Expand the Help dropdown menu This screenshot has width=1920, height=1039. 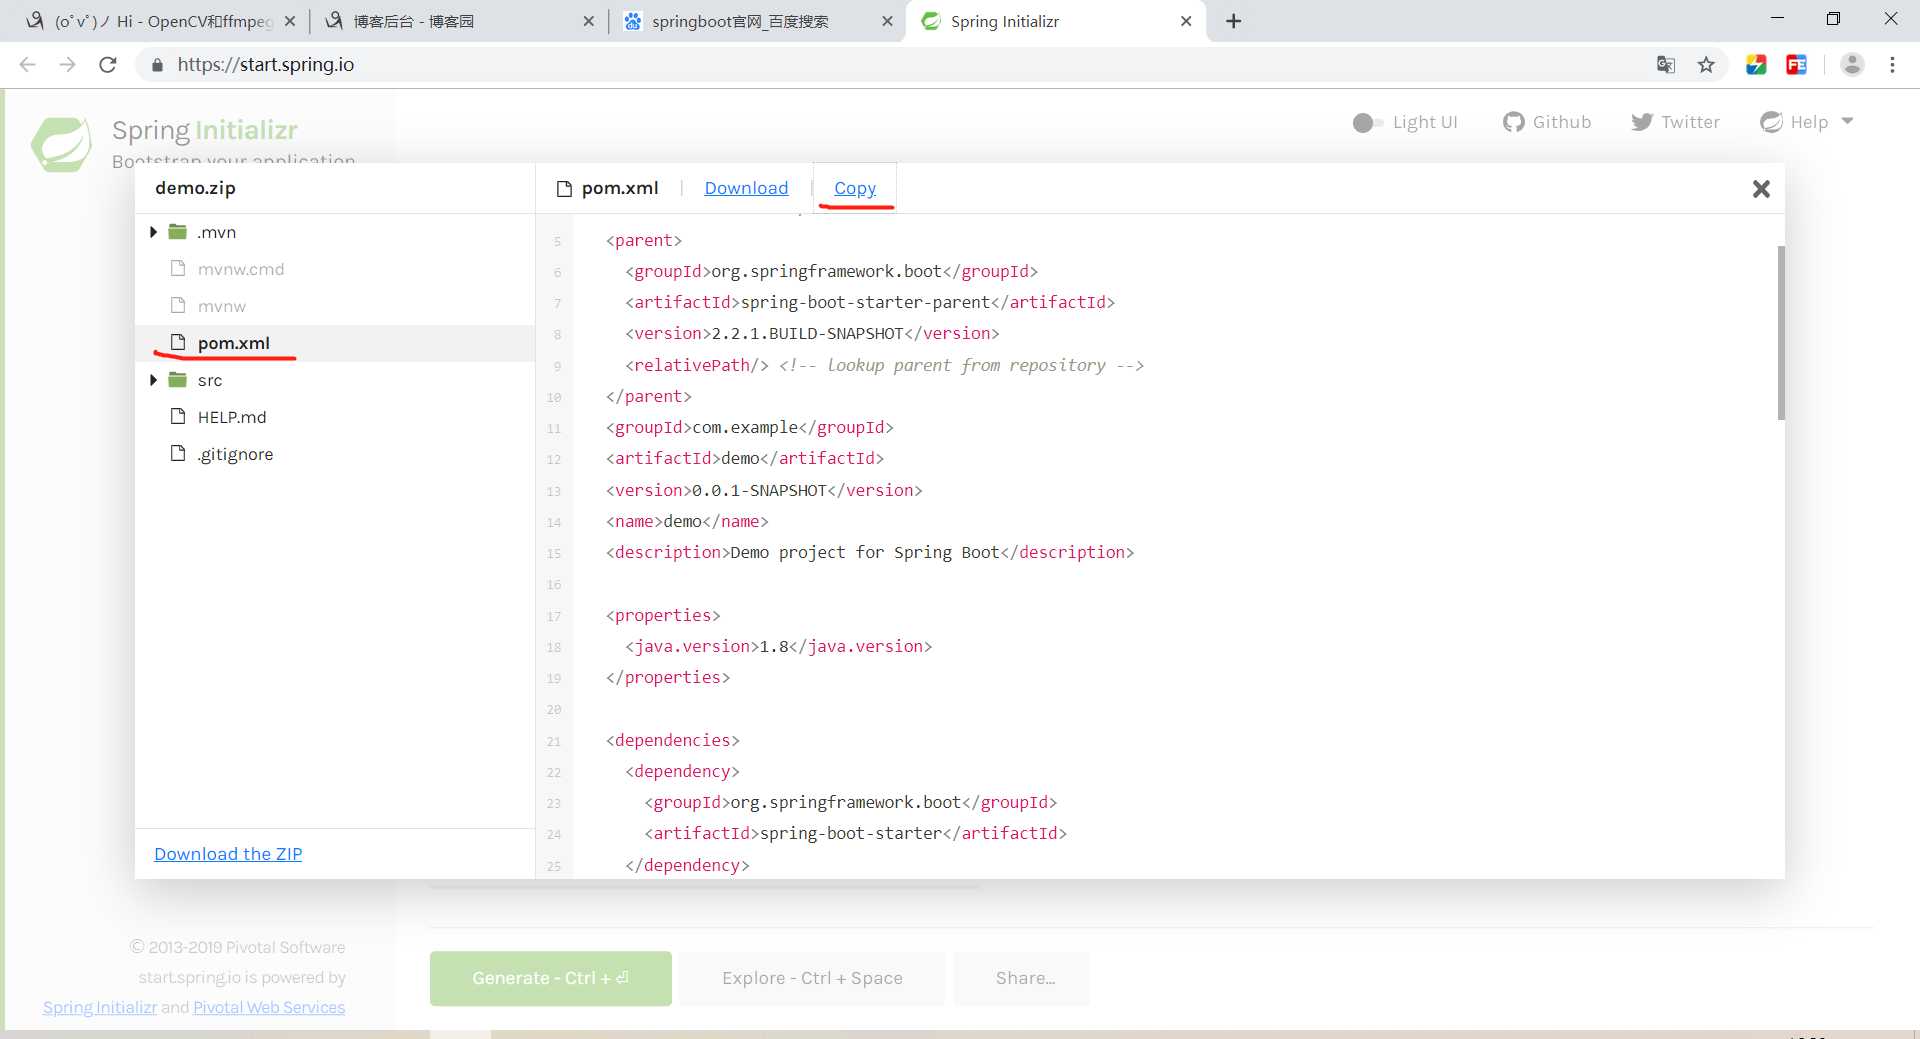(1807, 122)
